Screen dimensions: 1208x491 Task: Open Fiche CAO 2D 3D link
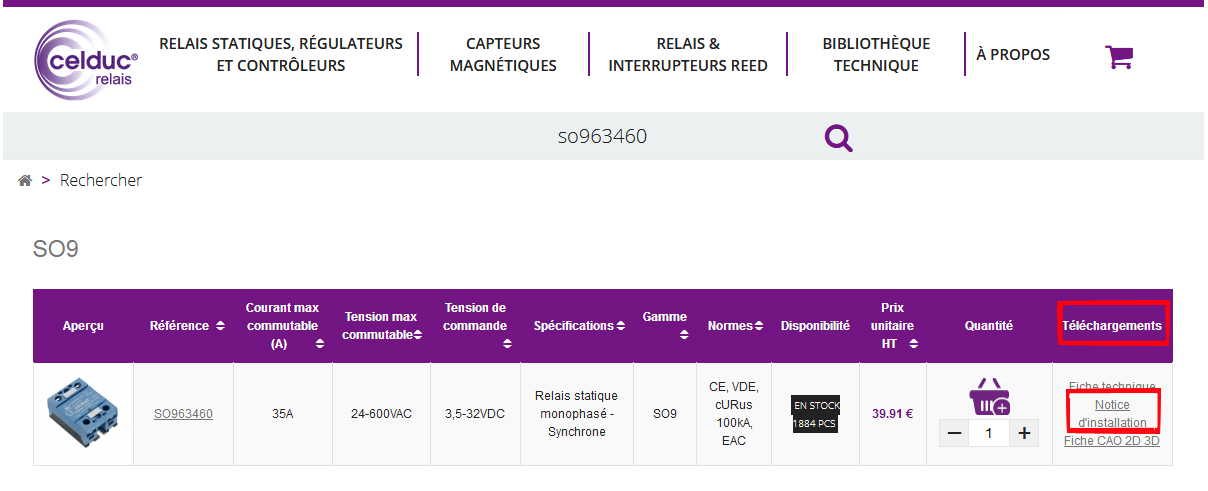(x=1112, y=440)
